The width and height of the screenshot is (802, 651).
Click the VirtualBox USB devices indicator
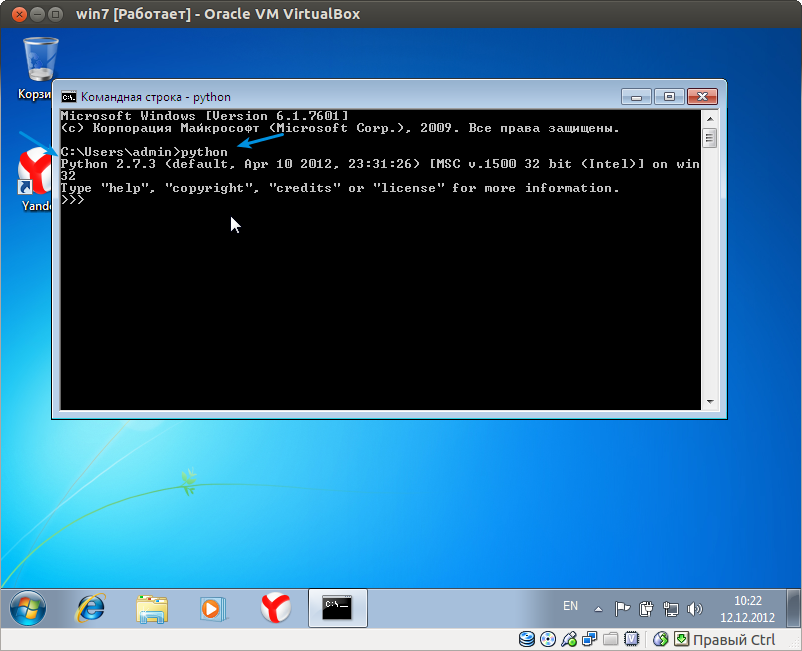[569, 639]
